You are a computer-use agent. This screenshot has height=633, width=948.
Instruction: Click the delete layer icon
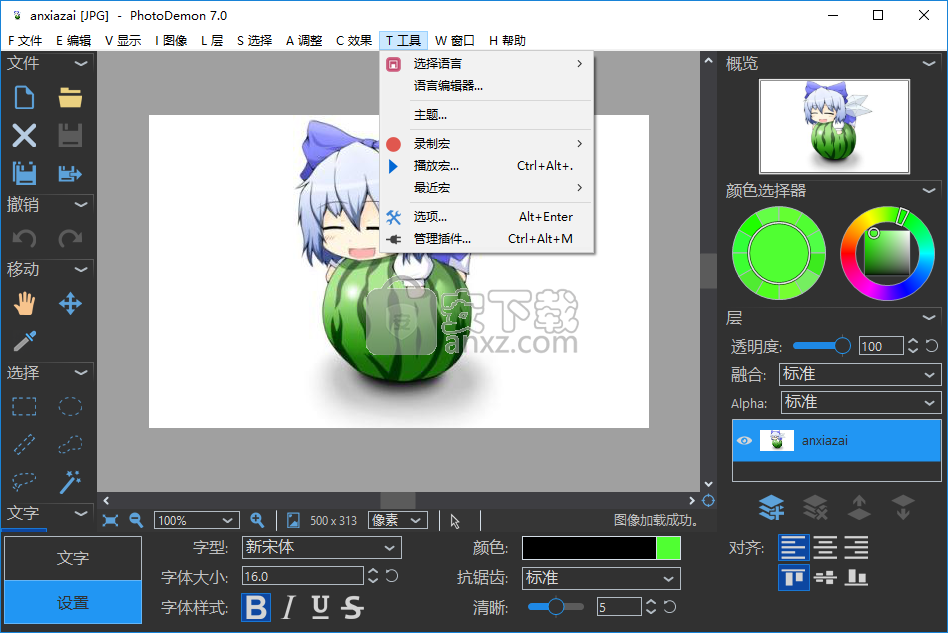pos(815,507)
